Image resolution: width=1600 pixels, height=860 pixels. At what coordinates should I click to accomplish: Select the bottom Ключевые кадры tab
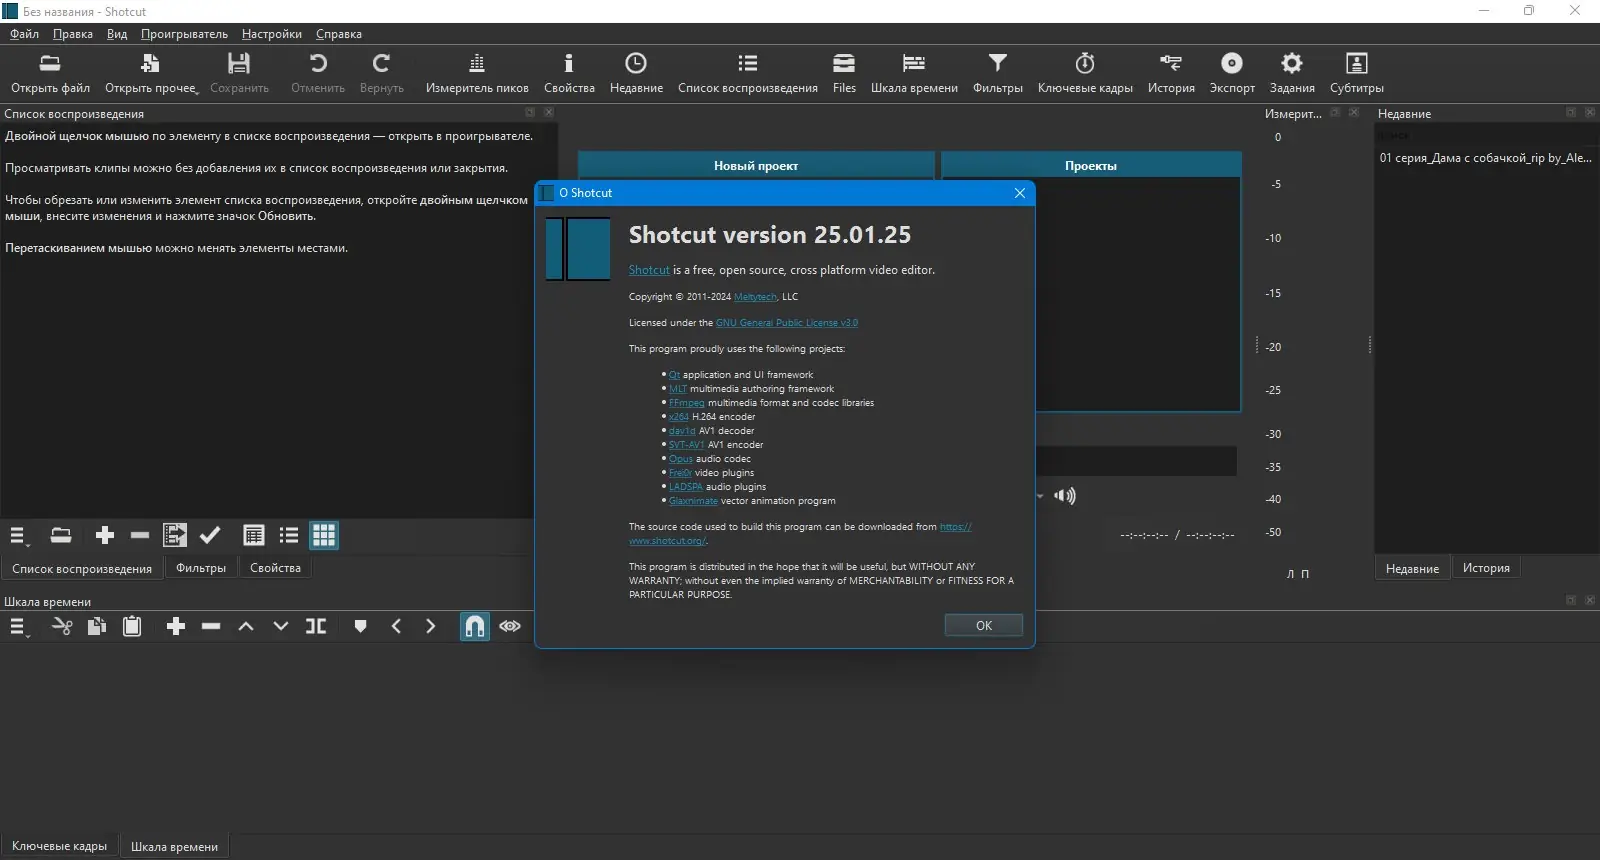pyautogui.click(x=60, y=846)
